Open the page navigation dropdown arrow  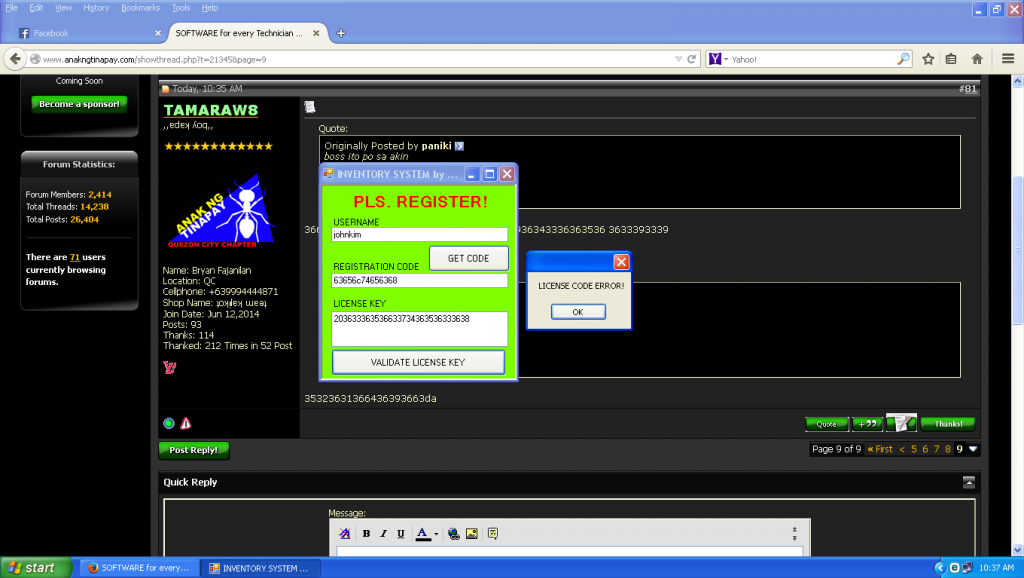coord(973,449)
